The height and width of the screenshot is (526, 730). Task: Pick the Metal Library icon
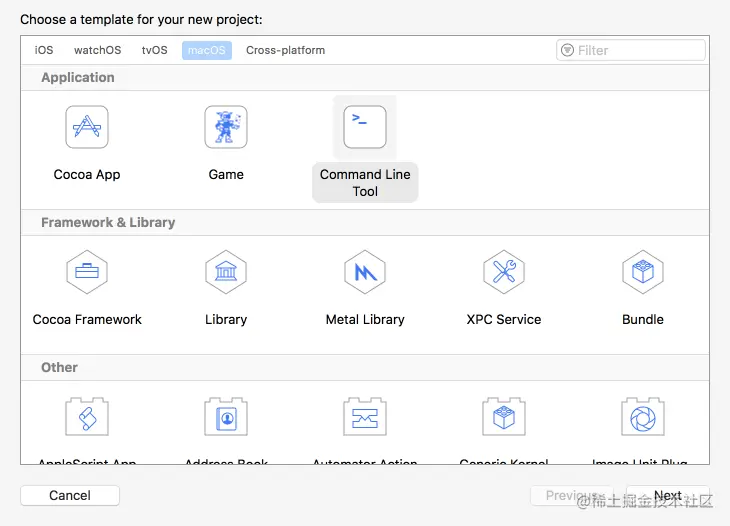[365, 272]
